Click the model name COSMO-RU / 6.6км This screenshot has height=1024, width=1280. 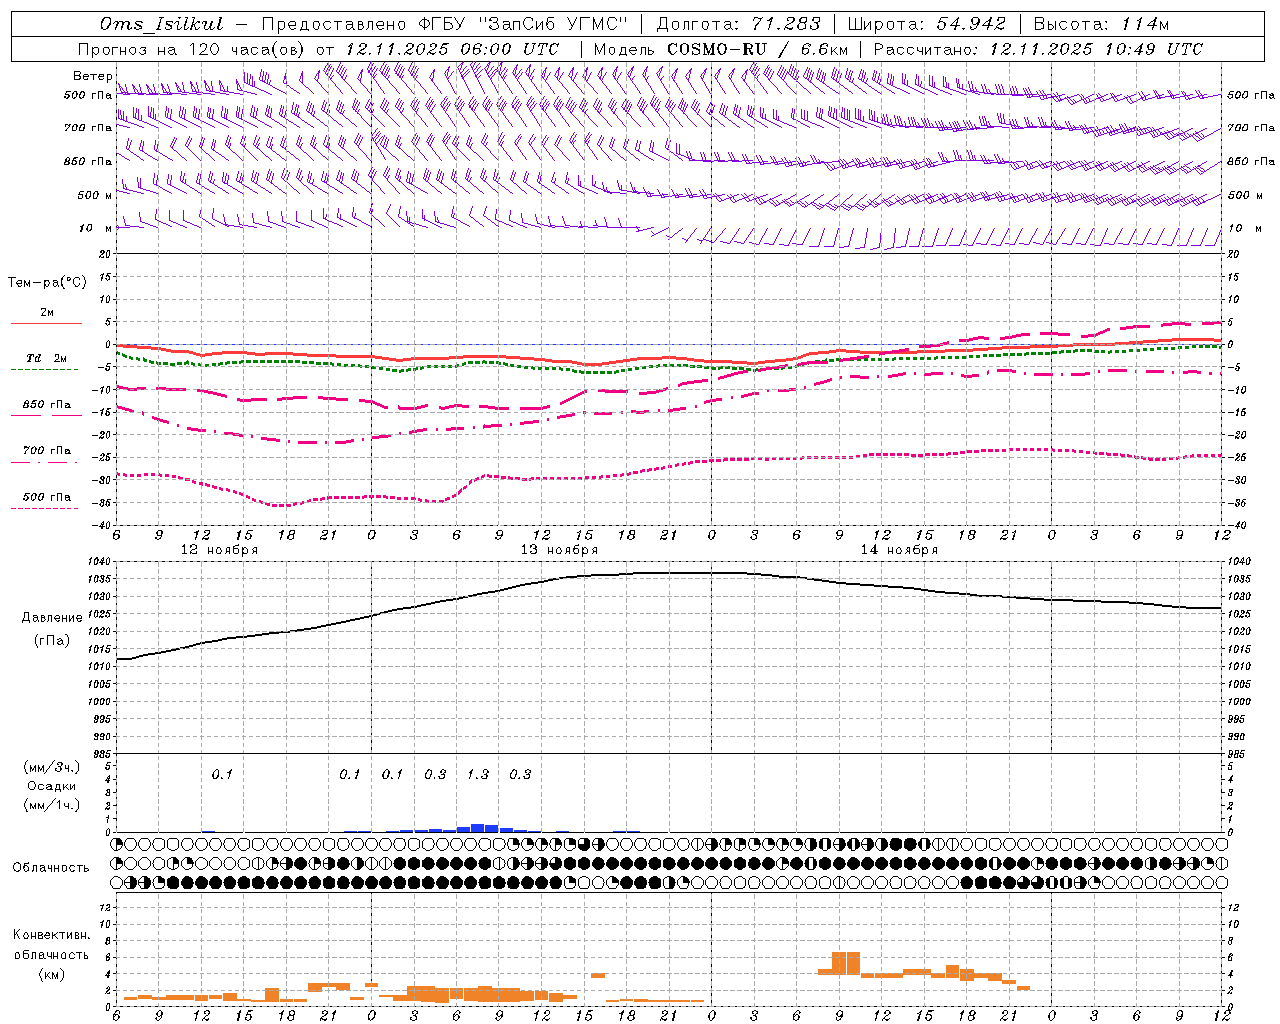point(757,49)
